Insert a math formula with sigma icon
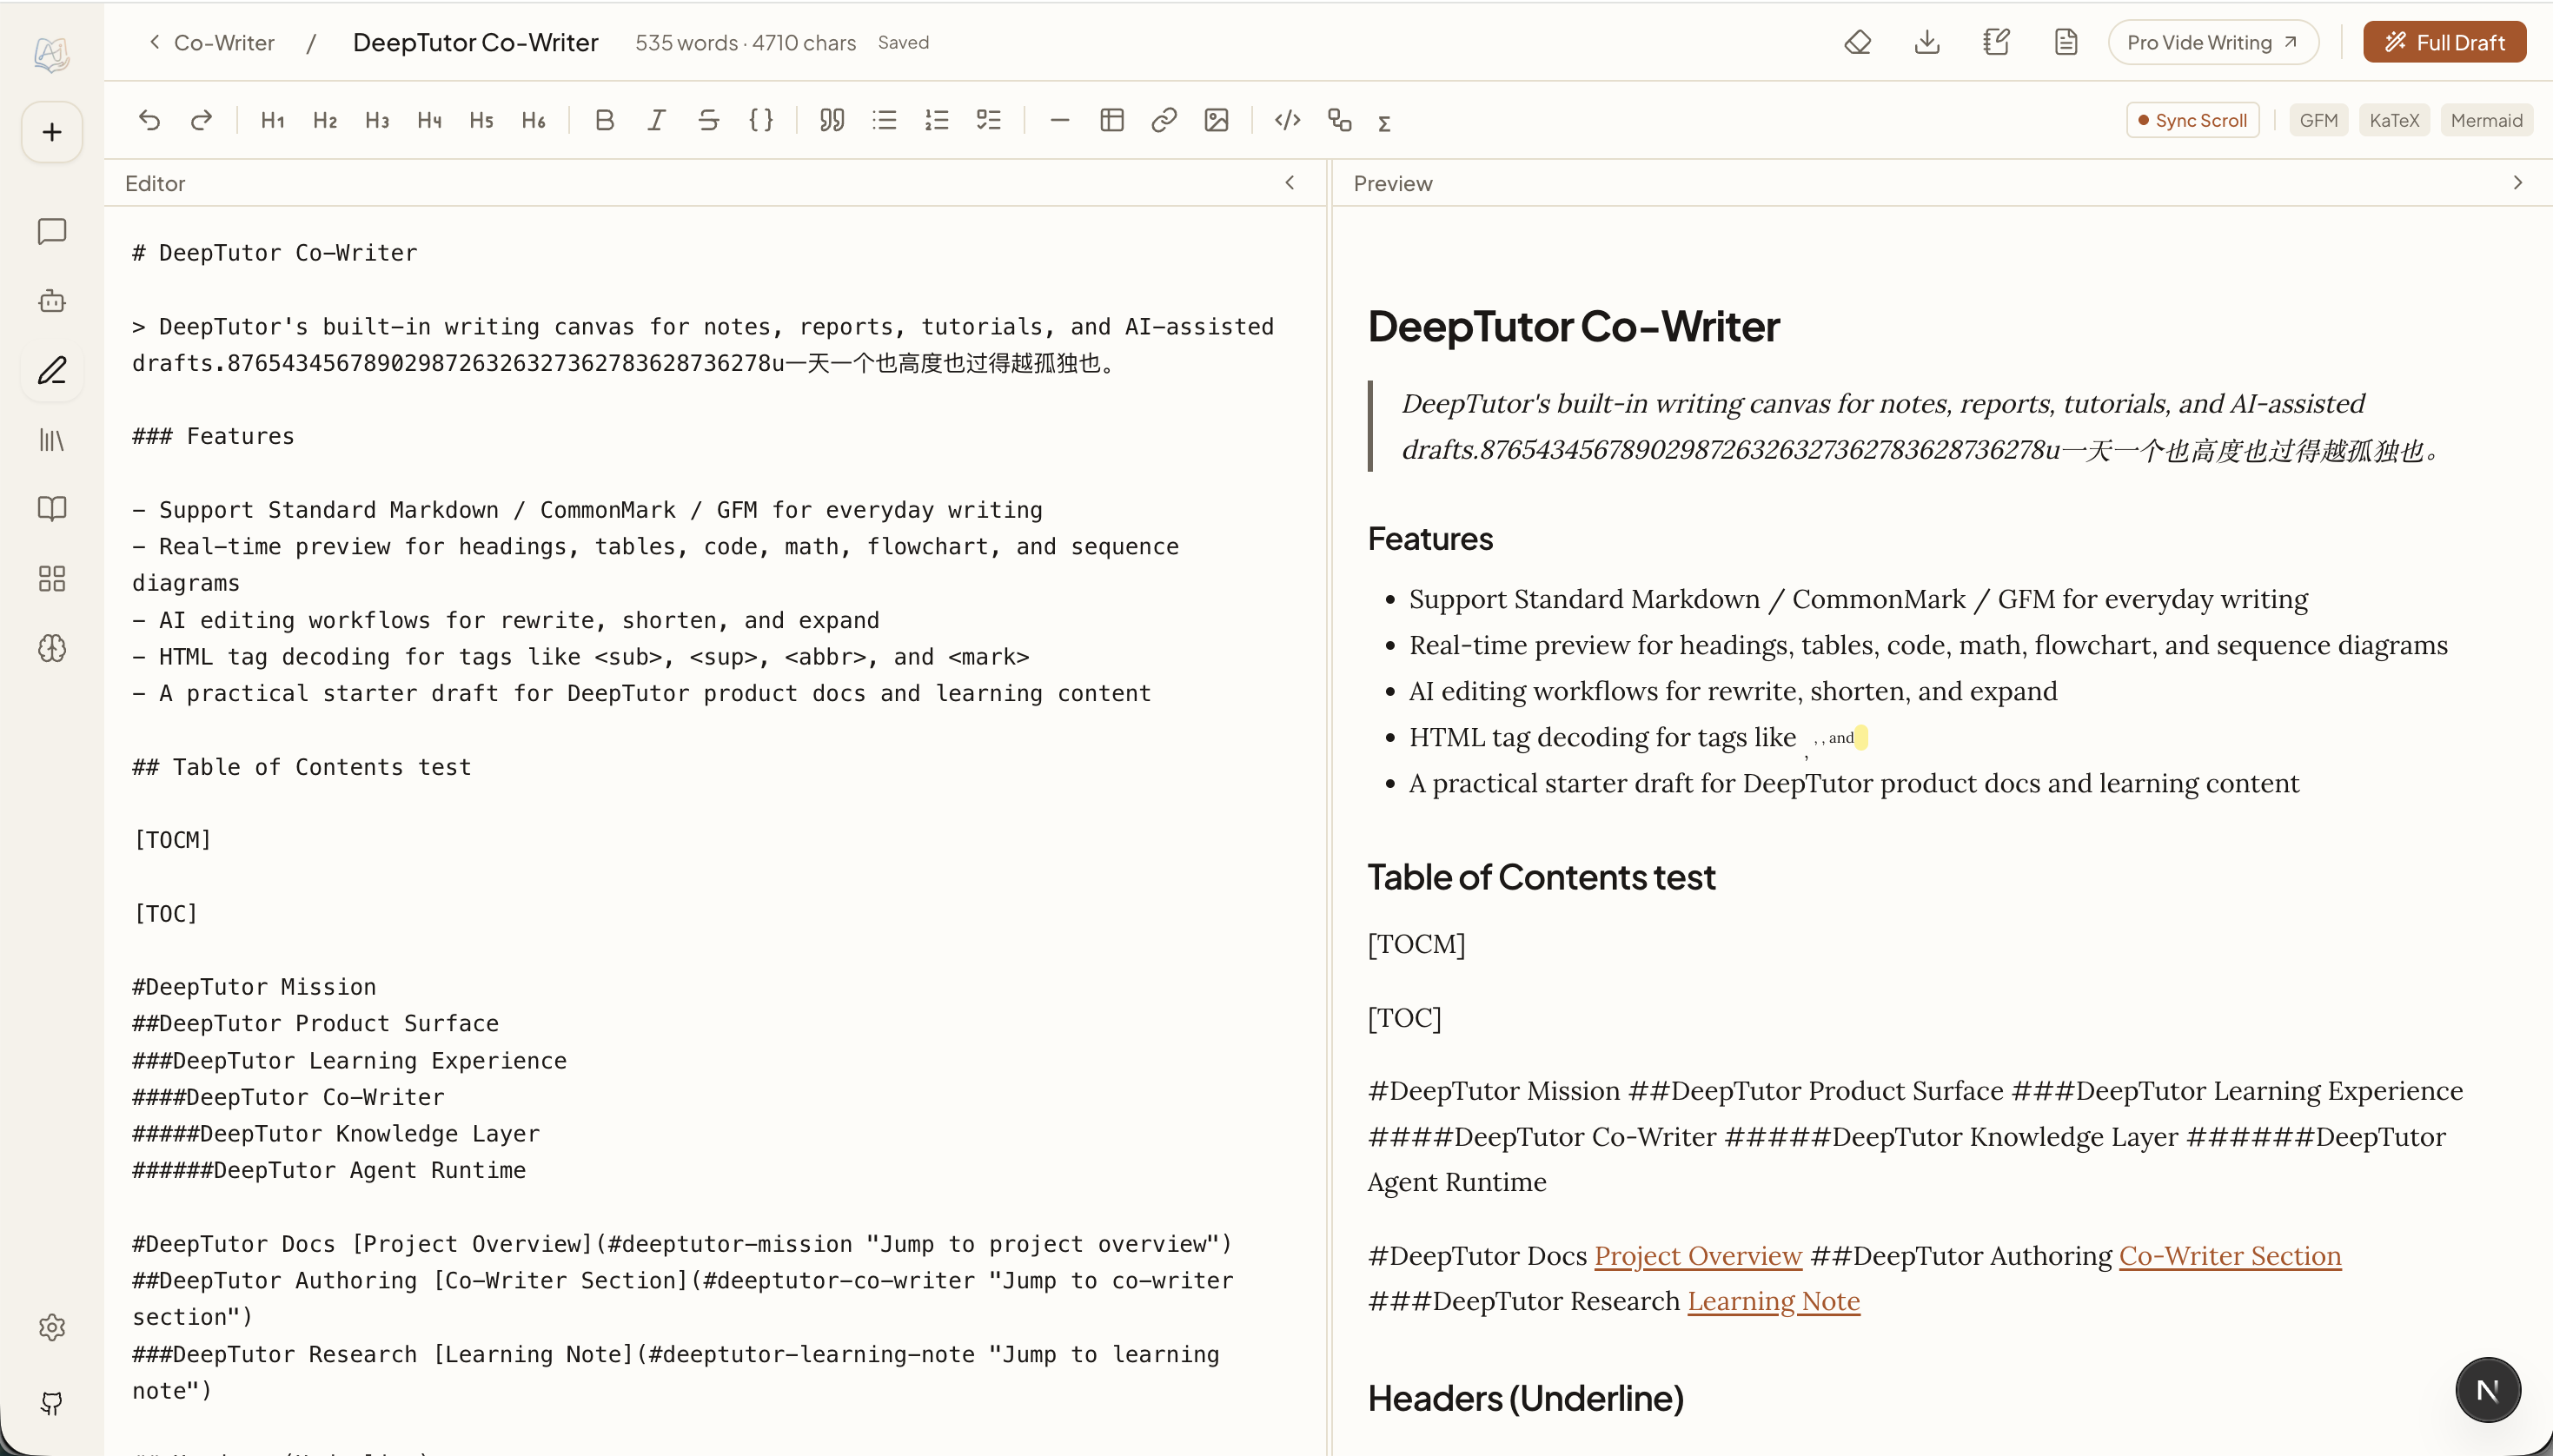 pos(1384,122)
